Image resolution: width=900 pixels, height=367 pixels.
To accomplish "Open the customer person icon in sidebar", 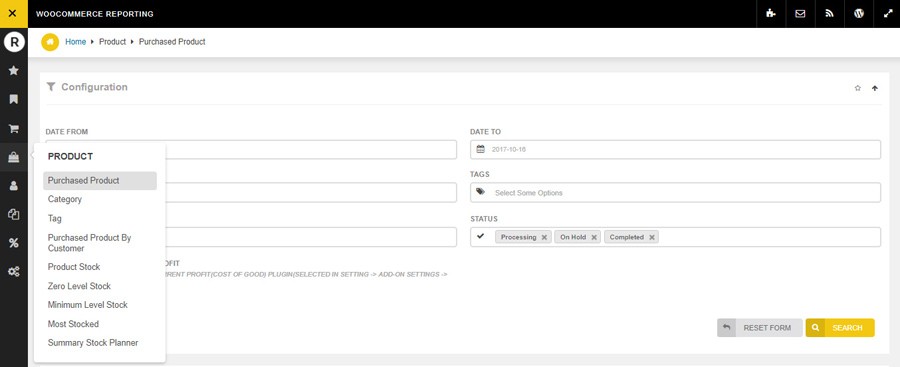I will tap(14, 186).
